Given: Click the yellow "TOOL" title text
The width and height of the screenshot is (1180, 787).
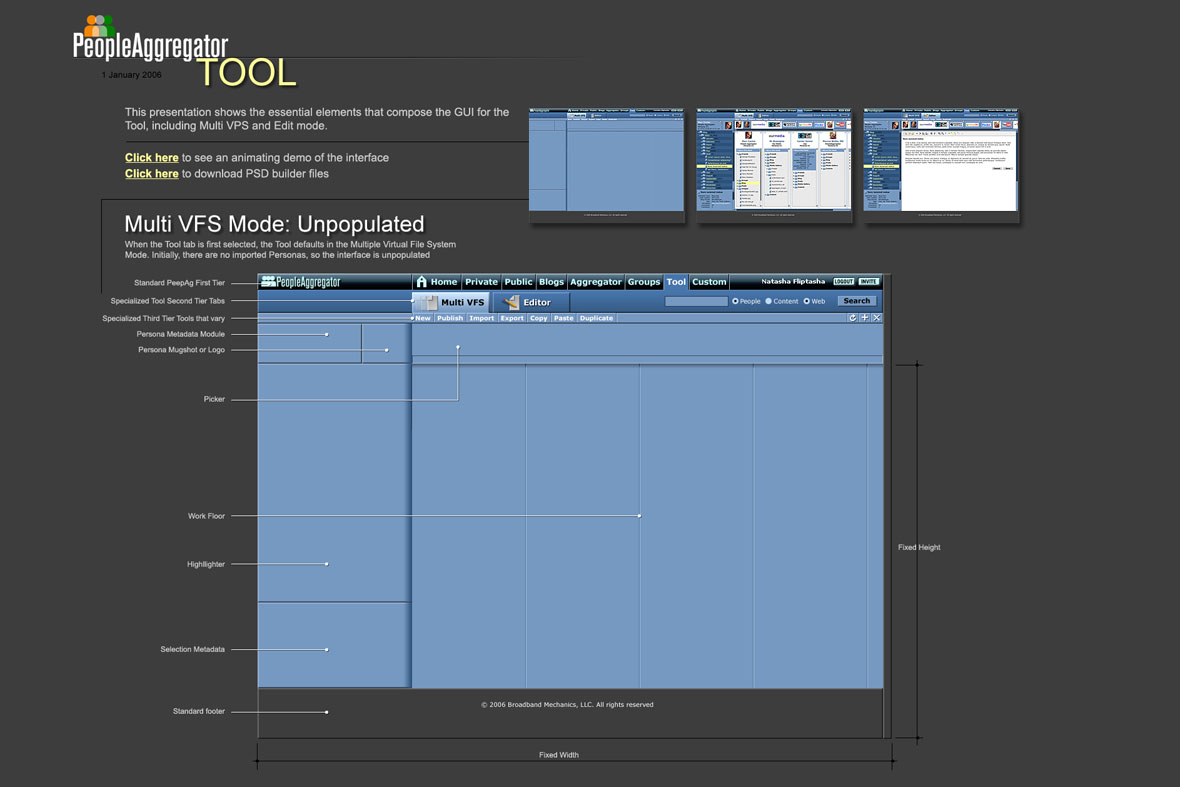Looking at the screenshot, I should coord(247,73).
